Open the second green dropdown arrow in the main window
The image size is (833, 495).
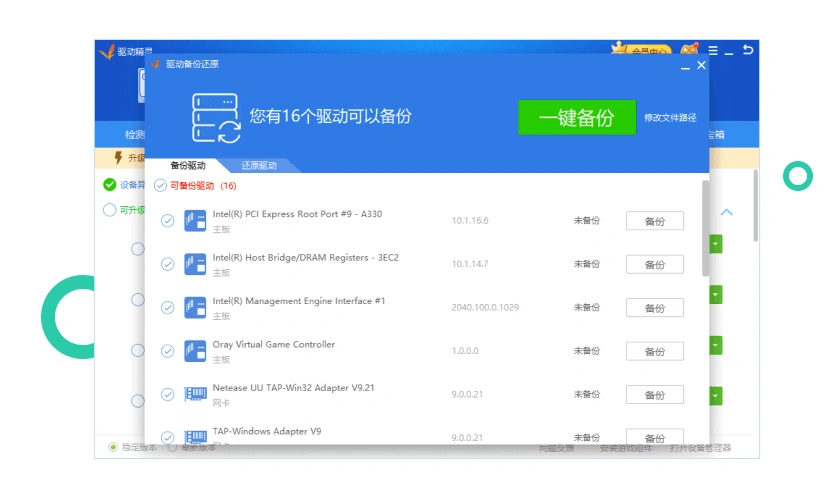pyautogui.click(x=716, y=294)
